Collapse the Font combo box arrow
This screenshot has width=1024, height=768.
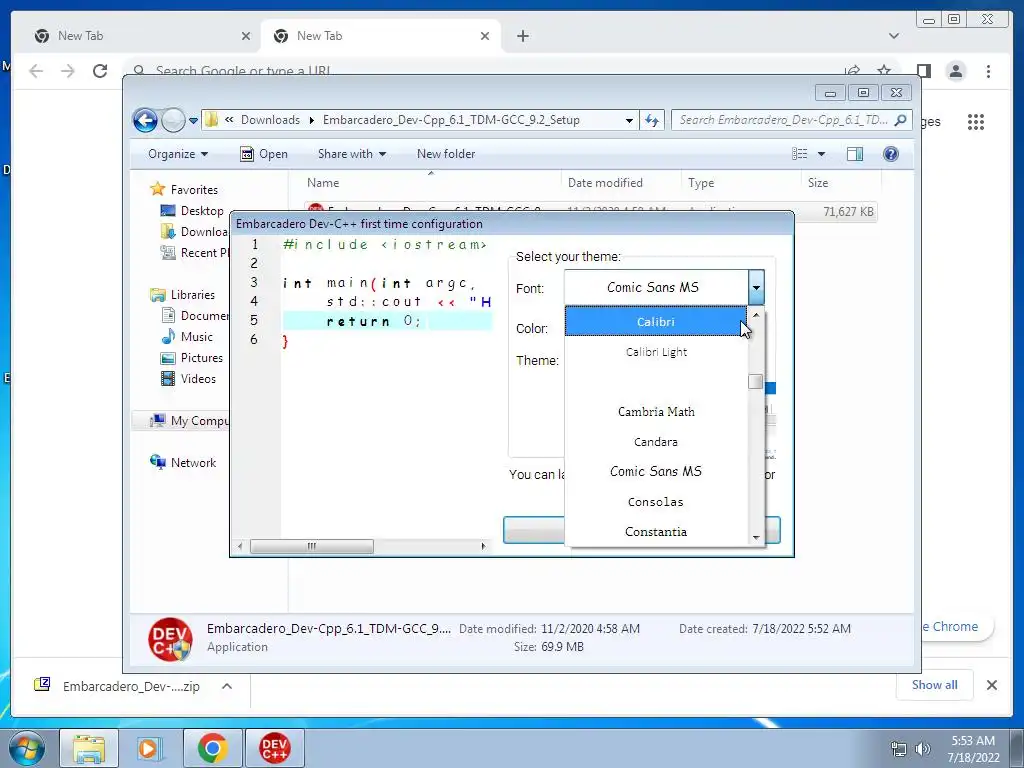pos(756,287)
